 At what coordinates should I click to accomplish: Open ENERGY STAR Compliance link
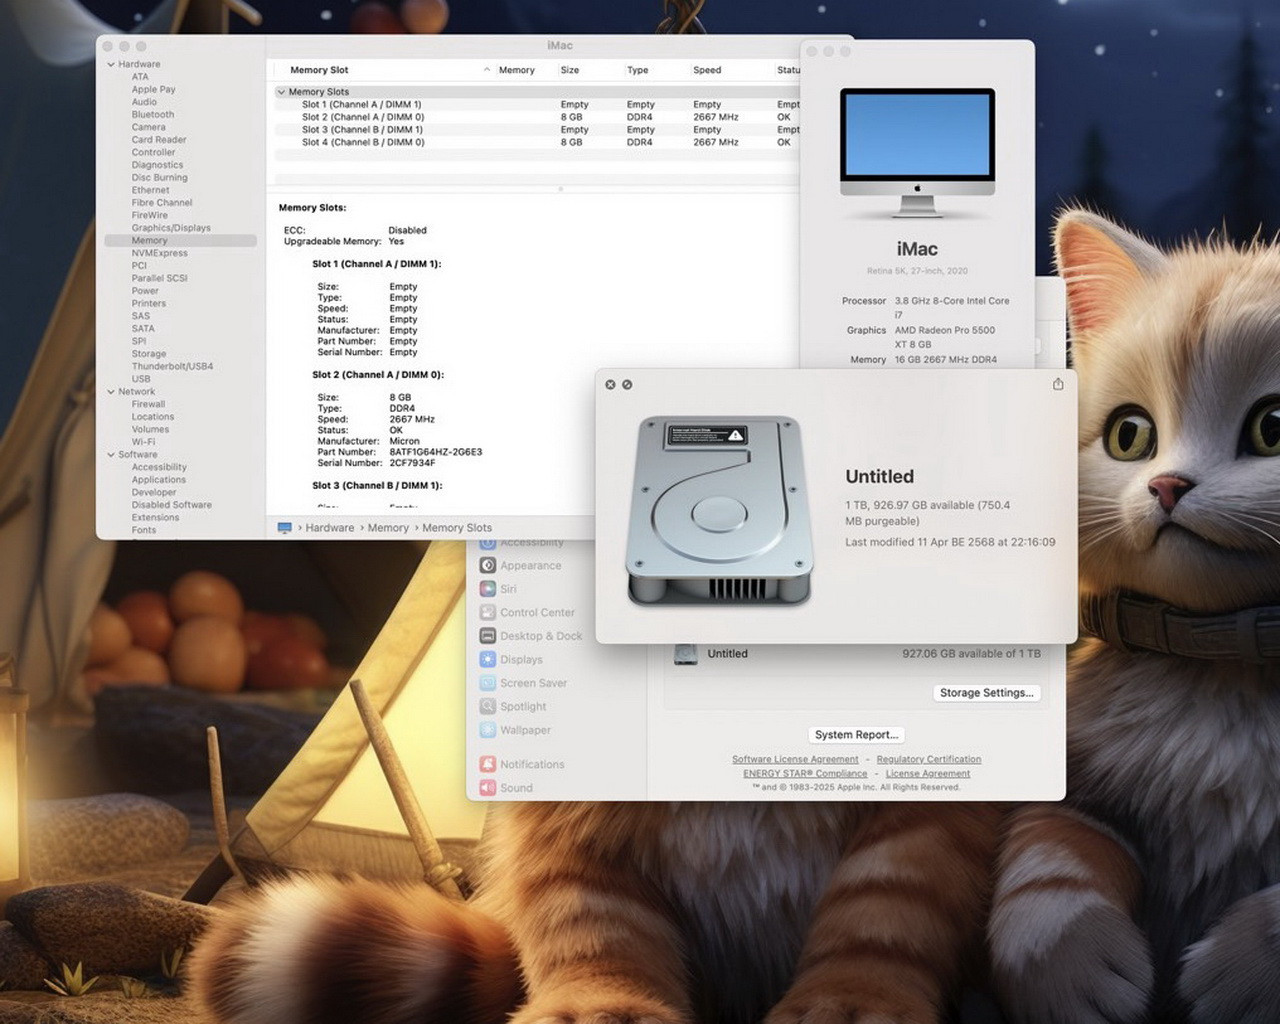click(x=805, y=774)
